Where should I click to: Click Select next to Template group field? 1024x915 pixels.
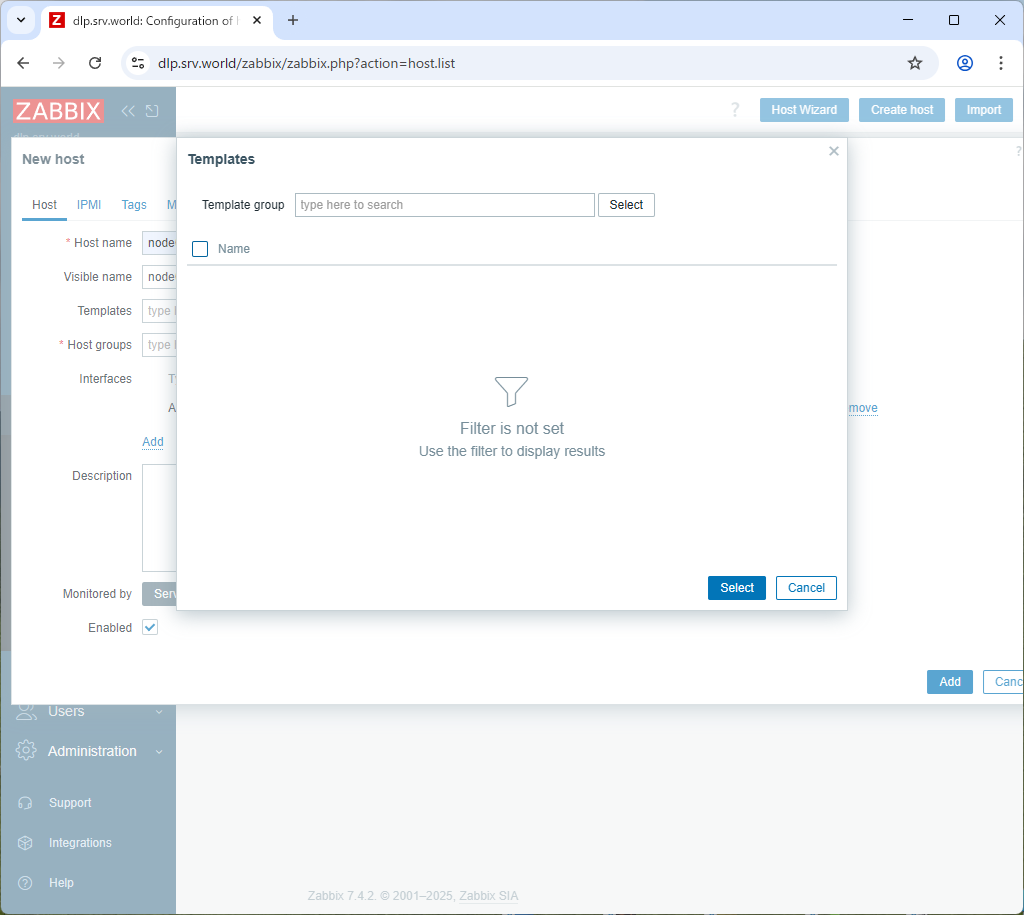[x=626, y=205]
